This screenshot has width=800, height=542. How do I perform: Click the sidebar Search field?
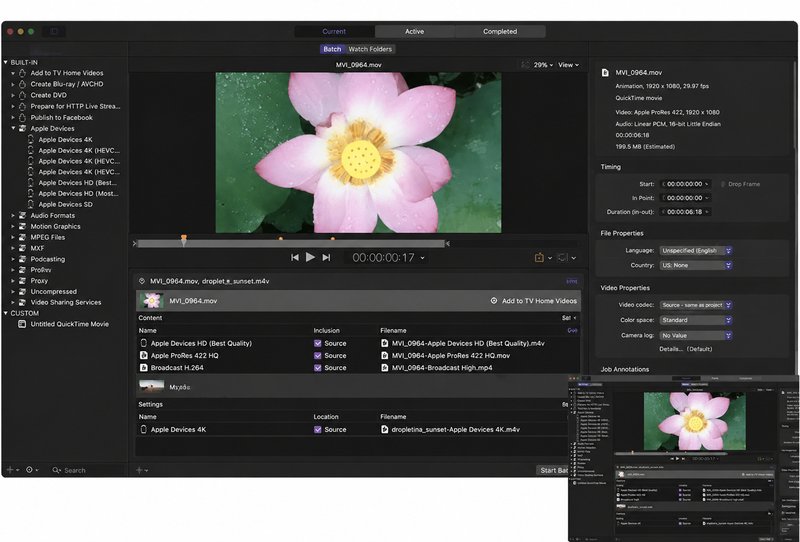[x=87, y=471]
